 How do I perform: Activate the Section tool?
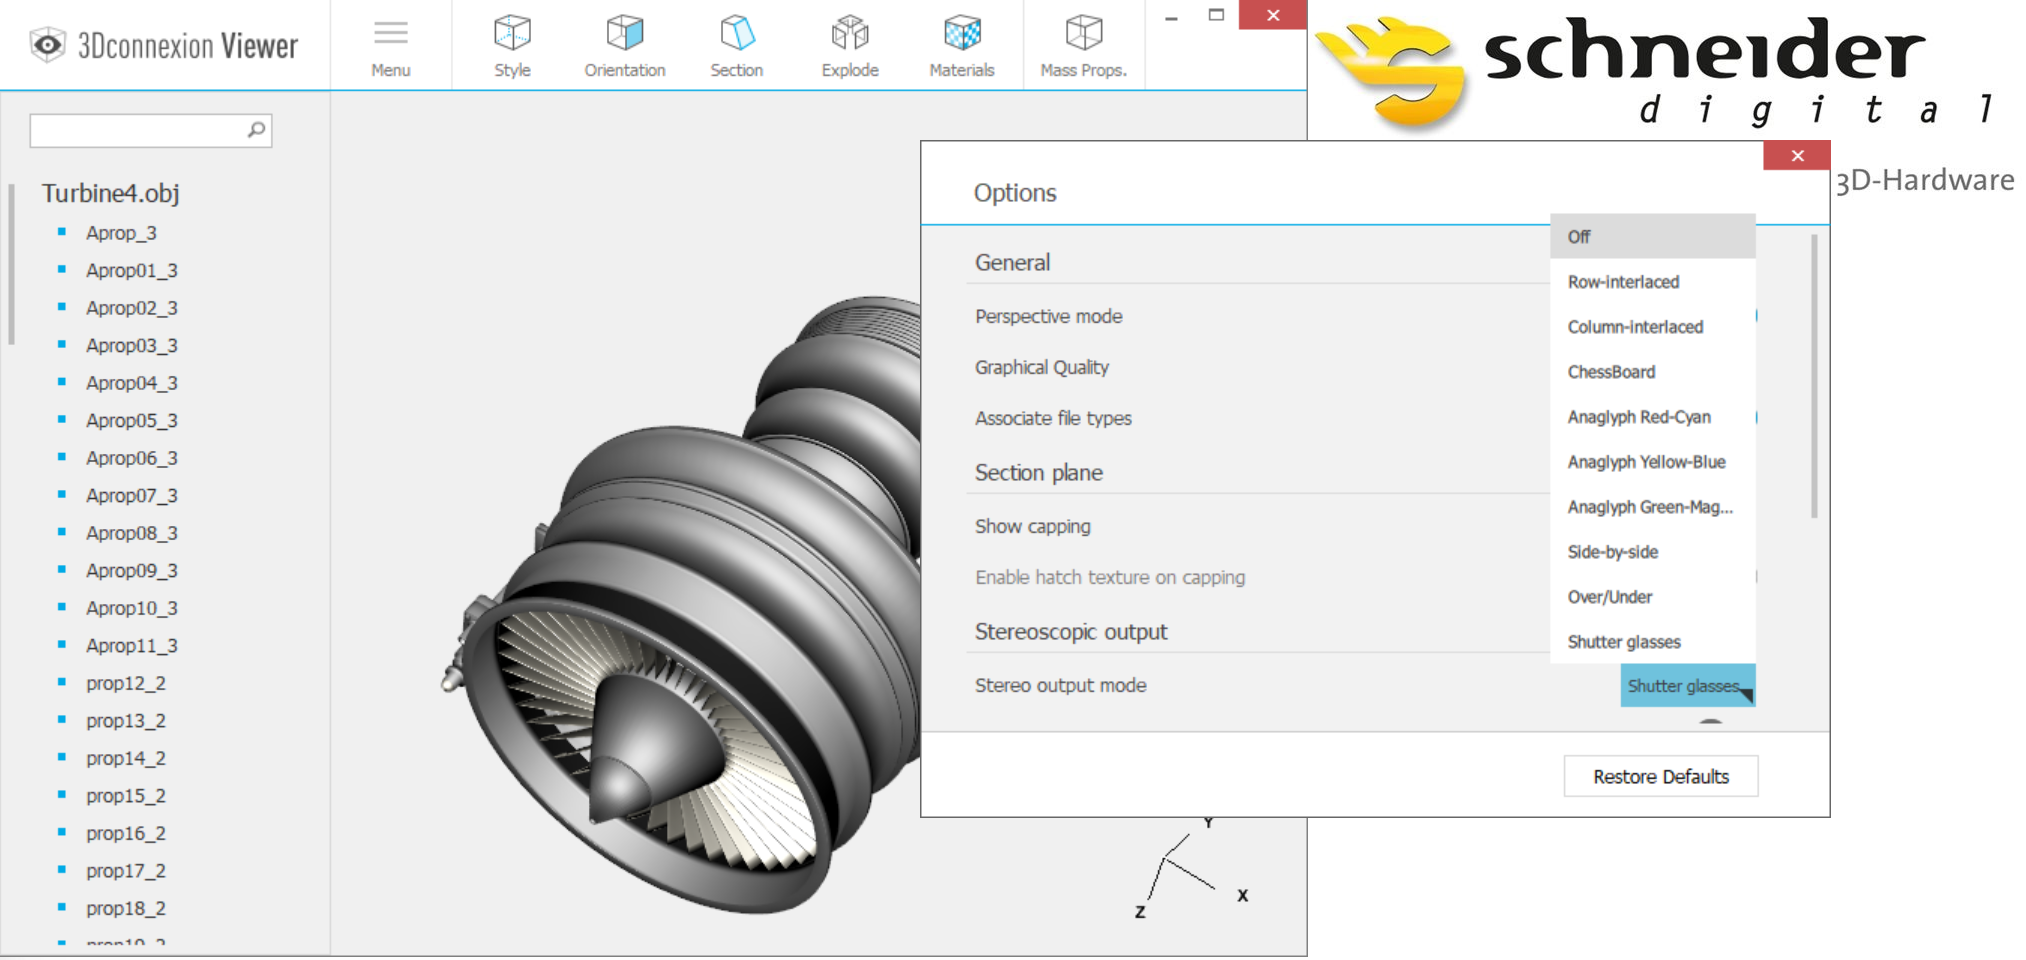(736, 47)
